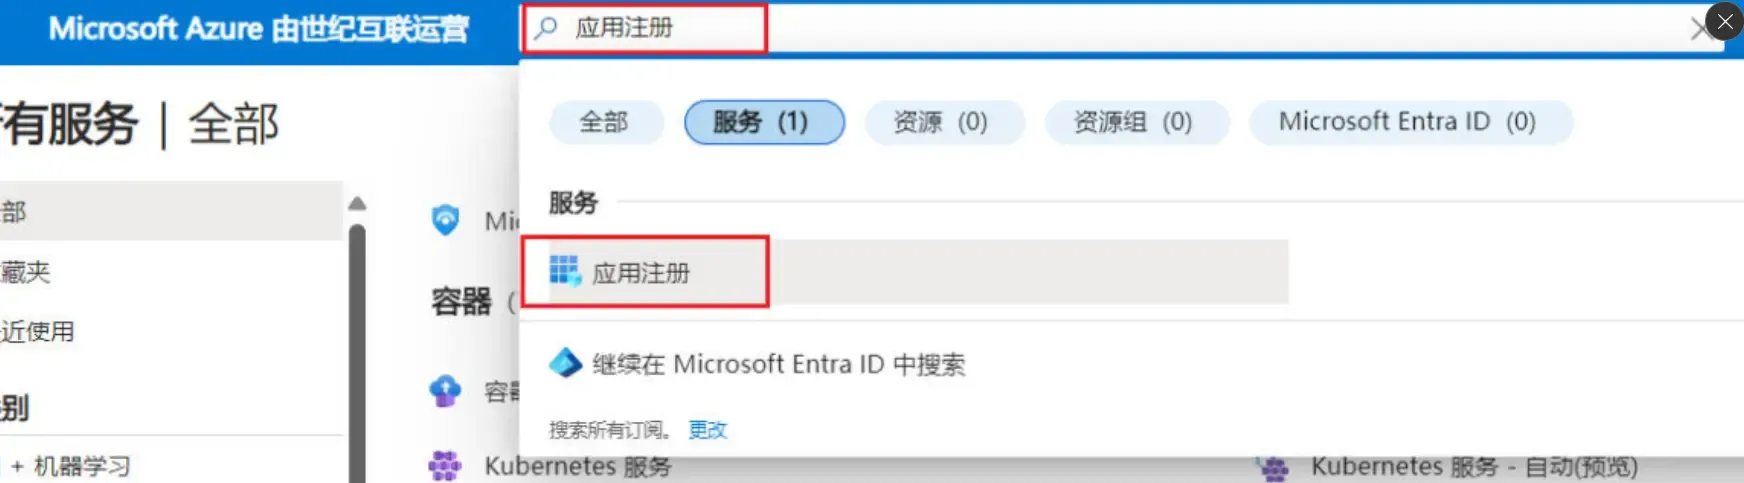This screenshot has width=1744, height=483.
Task: Close the search overlay with round X
Action: click(1724, 21)
